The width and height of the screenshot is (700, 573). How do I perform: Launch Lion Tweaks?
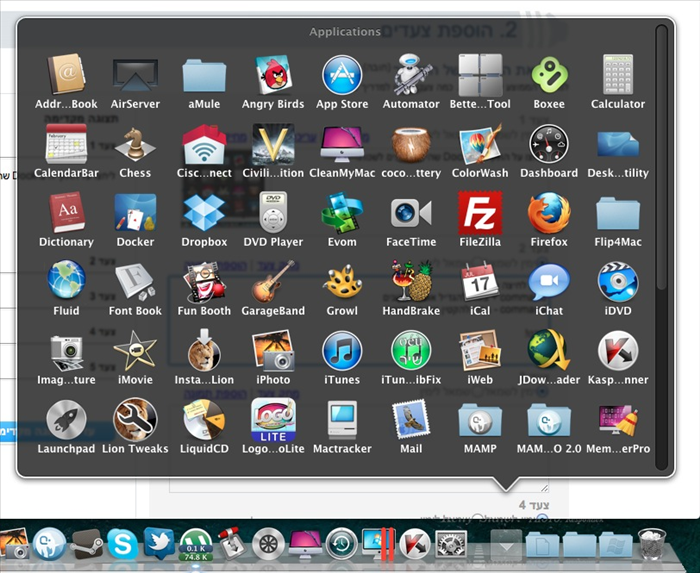click(x=135, y=419)
